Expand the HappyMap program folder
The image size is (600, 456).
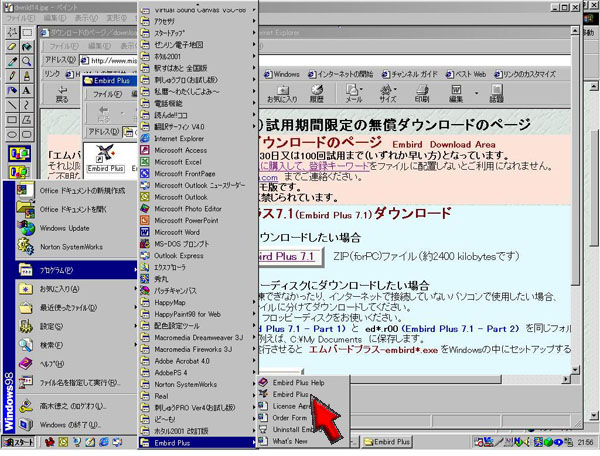tap(198, 303)
